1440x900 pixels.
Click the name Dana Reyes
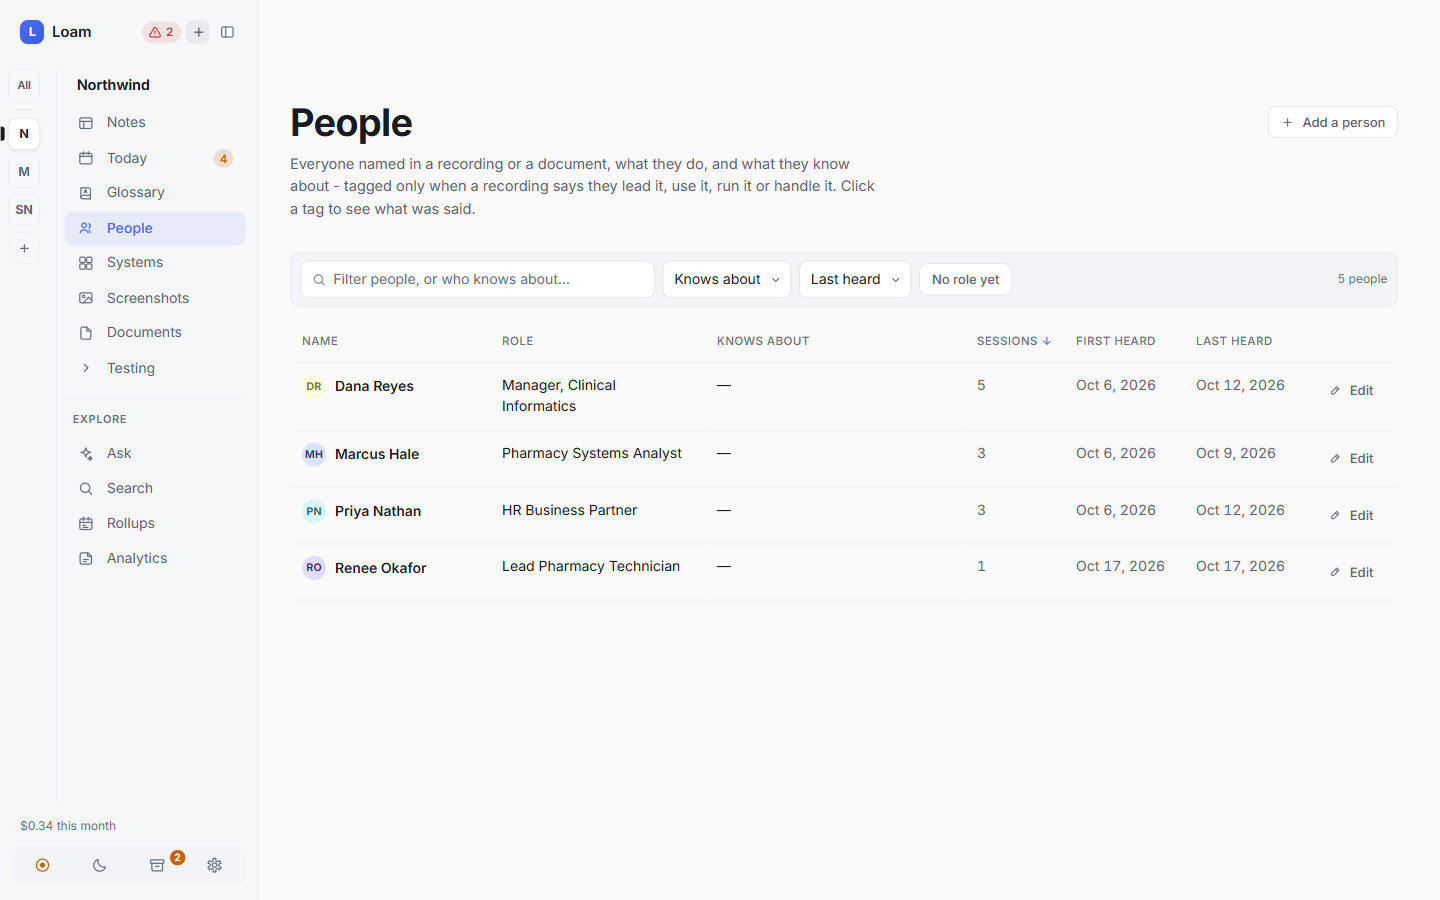[374, 387]
